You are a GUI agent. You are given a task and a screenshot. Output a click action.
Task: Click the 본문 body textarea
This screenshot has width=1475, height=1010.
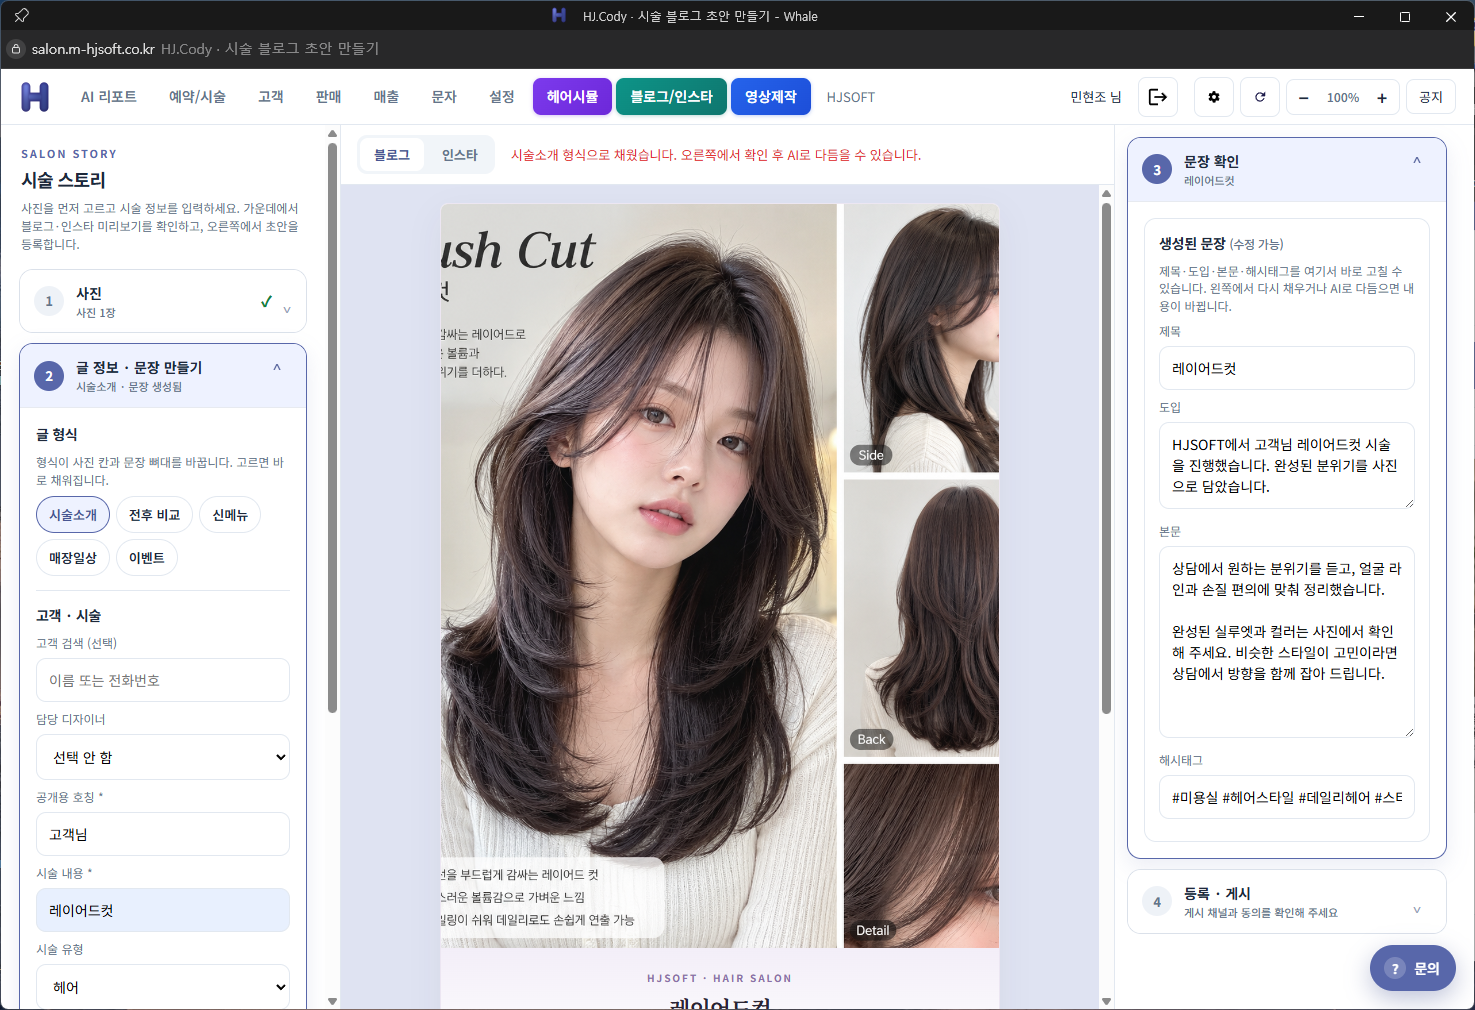[x=1286, y=641]
